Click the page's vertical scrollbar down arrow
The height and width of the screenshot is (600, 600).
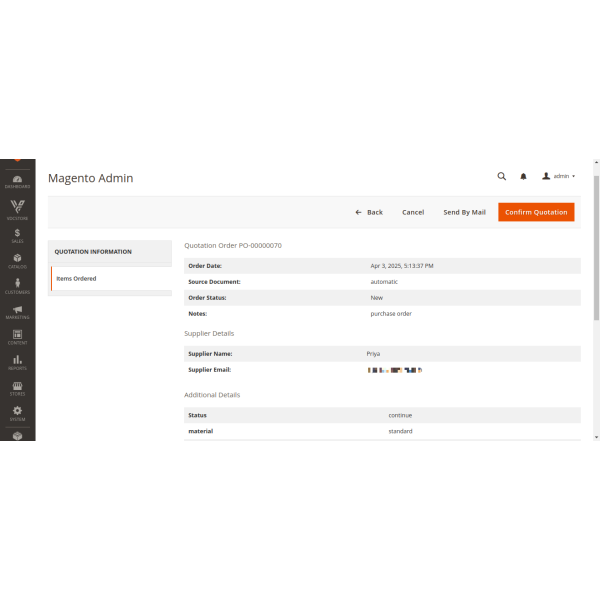click(x=597, y=437)
